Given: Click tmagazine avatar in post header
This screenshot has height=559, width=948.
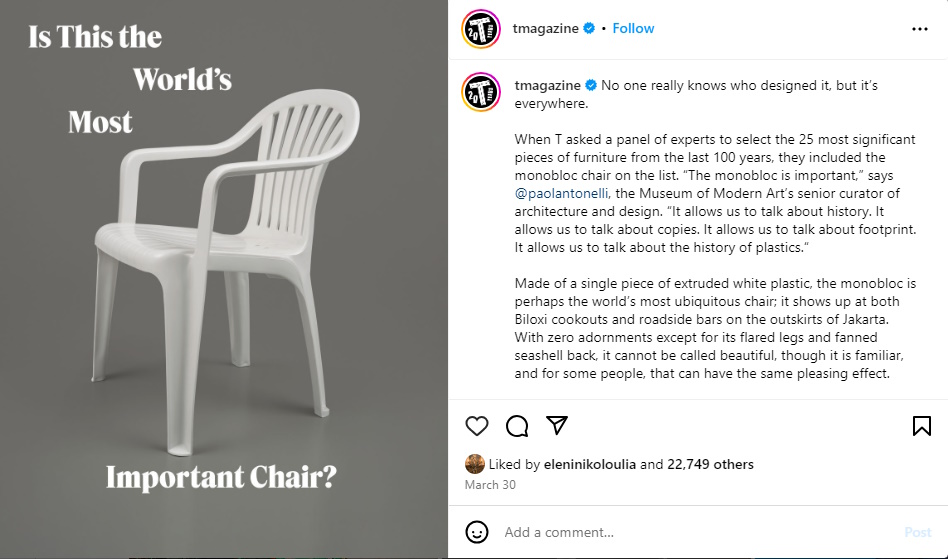Looking at the screenshot, I should coord(480,29).
